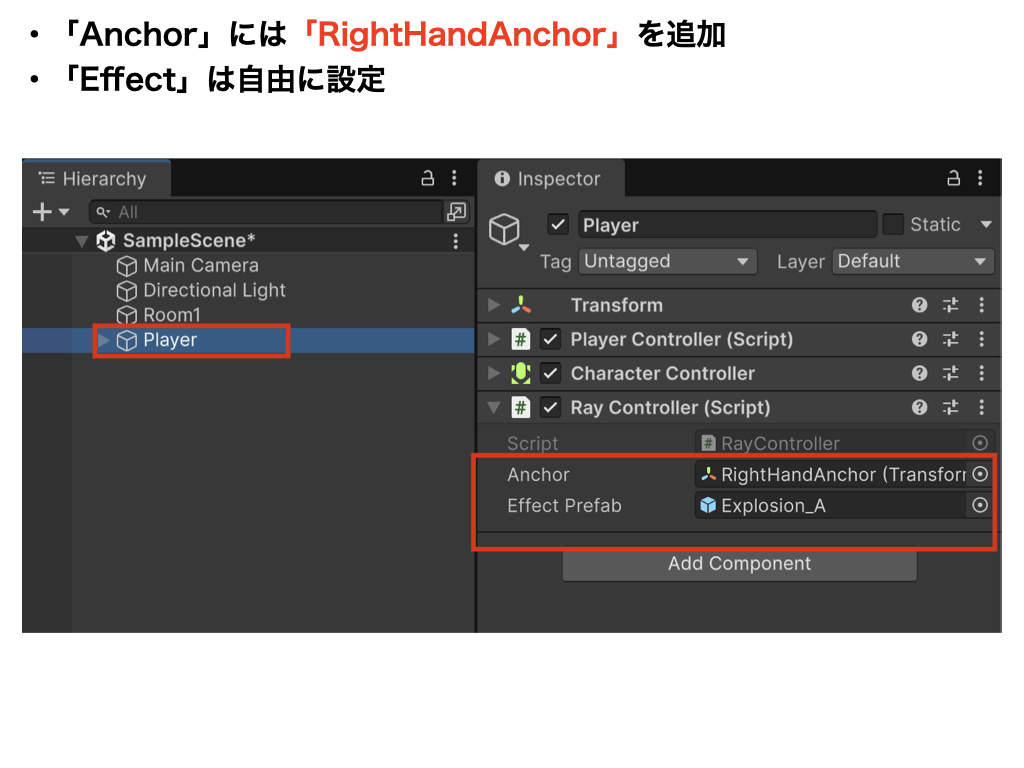The width and height of the screenshot is (1024, 768).
Task: Select Main Camera in the Hierarchy
Action: [200, 266]
